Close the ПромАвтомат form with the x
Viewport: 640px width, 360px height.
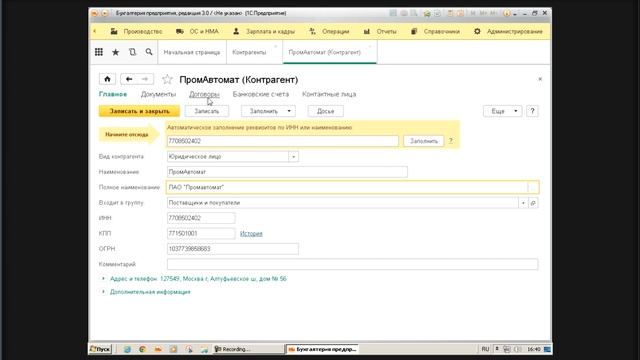pos(540,79)
